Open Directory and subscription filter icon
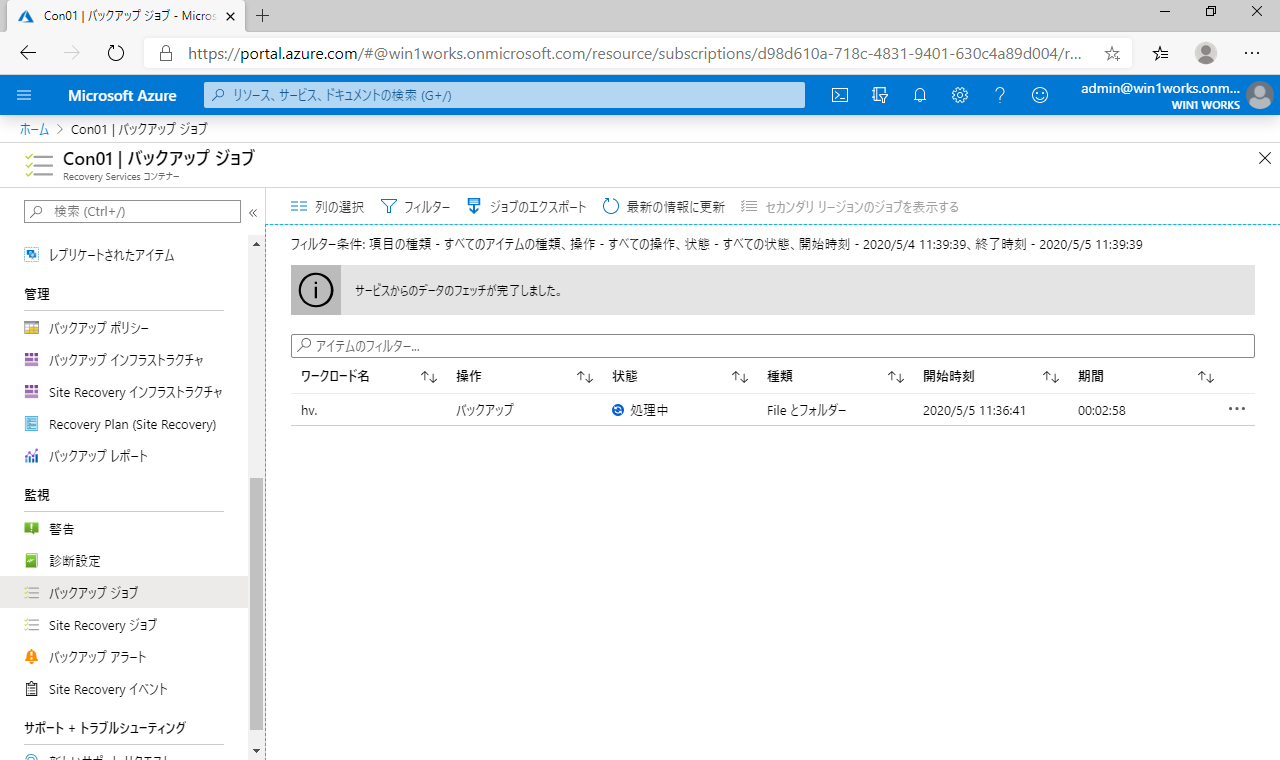The width and height of the screenshot is (1280, 760). pos(880,95)
